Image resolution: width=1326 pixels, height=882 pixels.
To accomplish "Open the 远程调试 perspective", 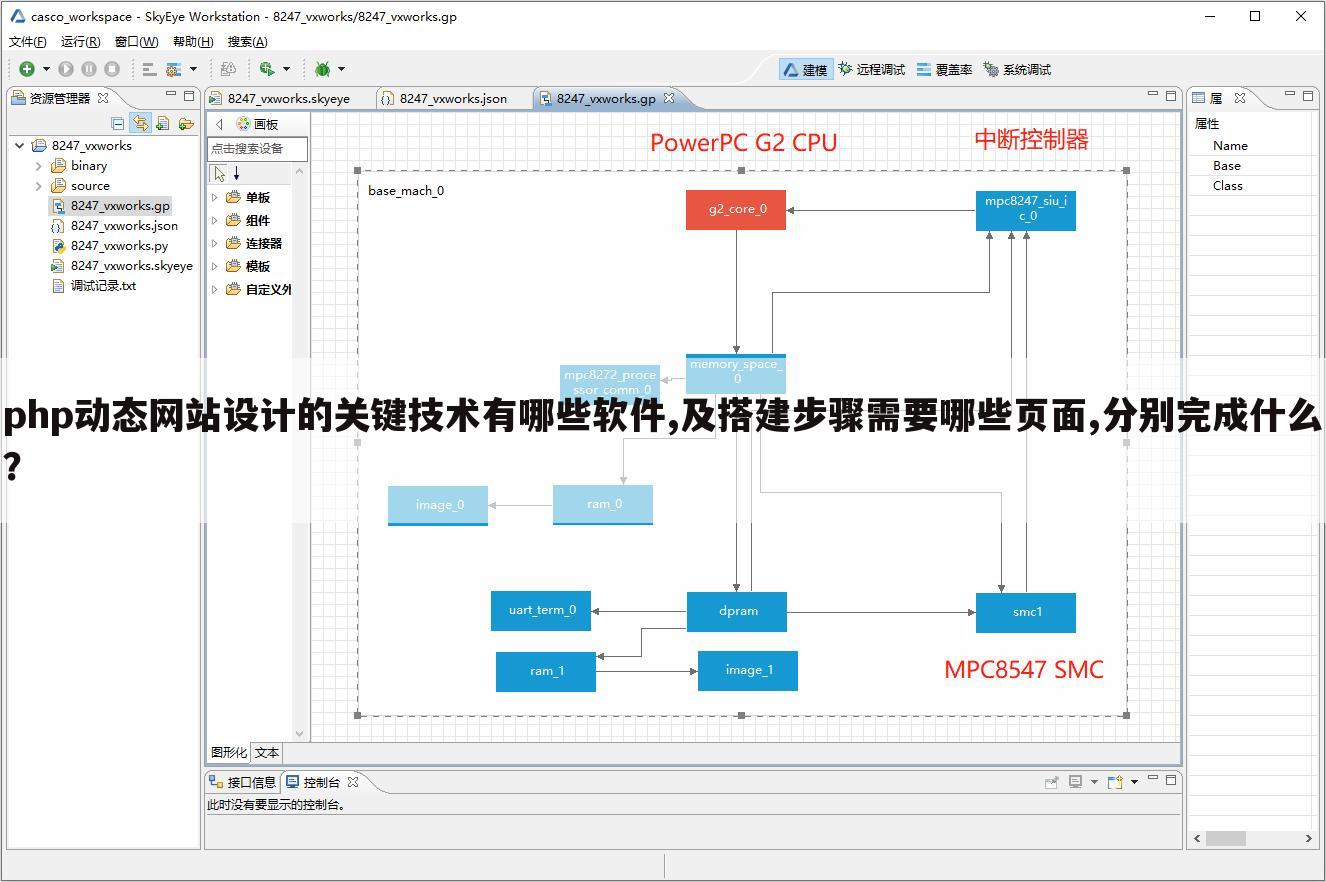I will point(872,69).
